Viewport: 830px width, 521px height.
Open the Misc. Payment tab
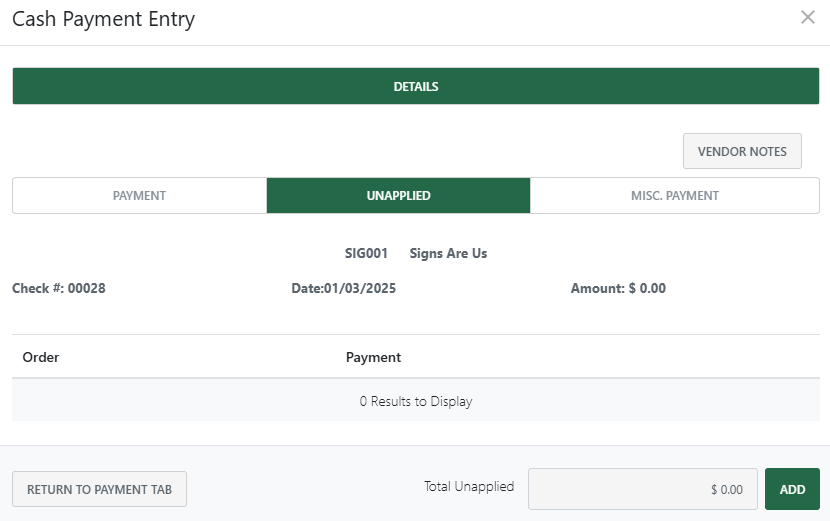675,196
